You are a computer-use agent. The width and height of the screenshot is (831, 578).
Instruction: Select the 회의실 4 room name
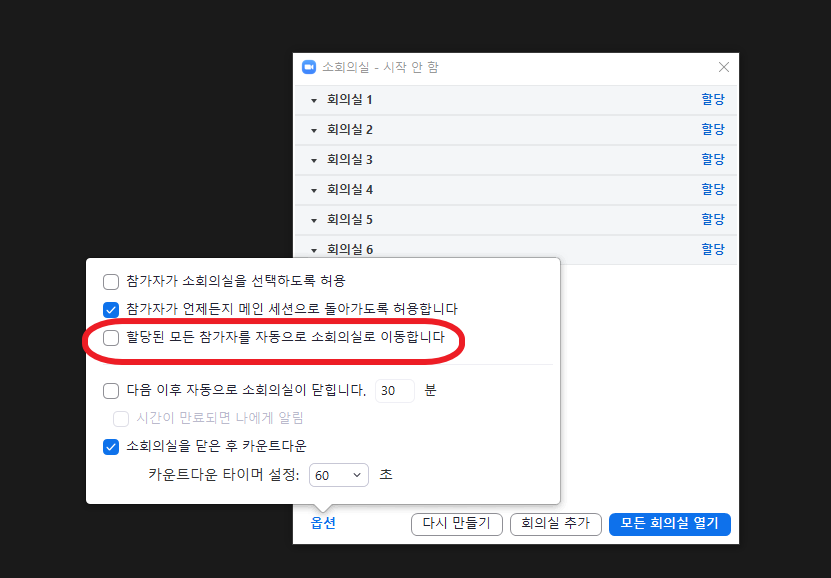pos(350,190)
